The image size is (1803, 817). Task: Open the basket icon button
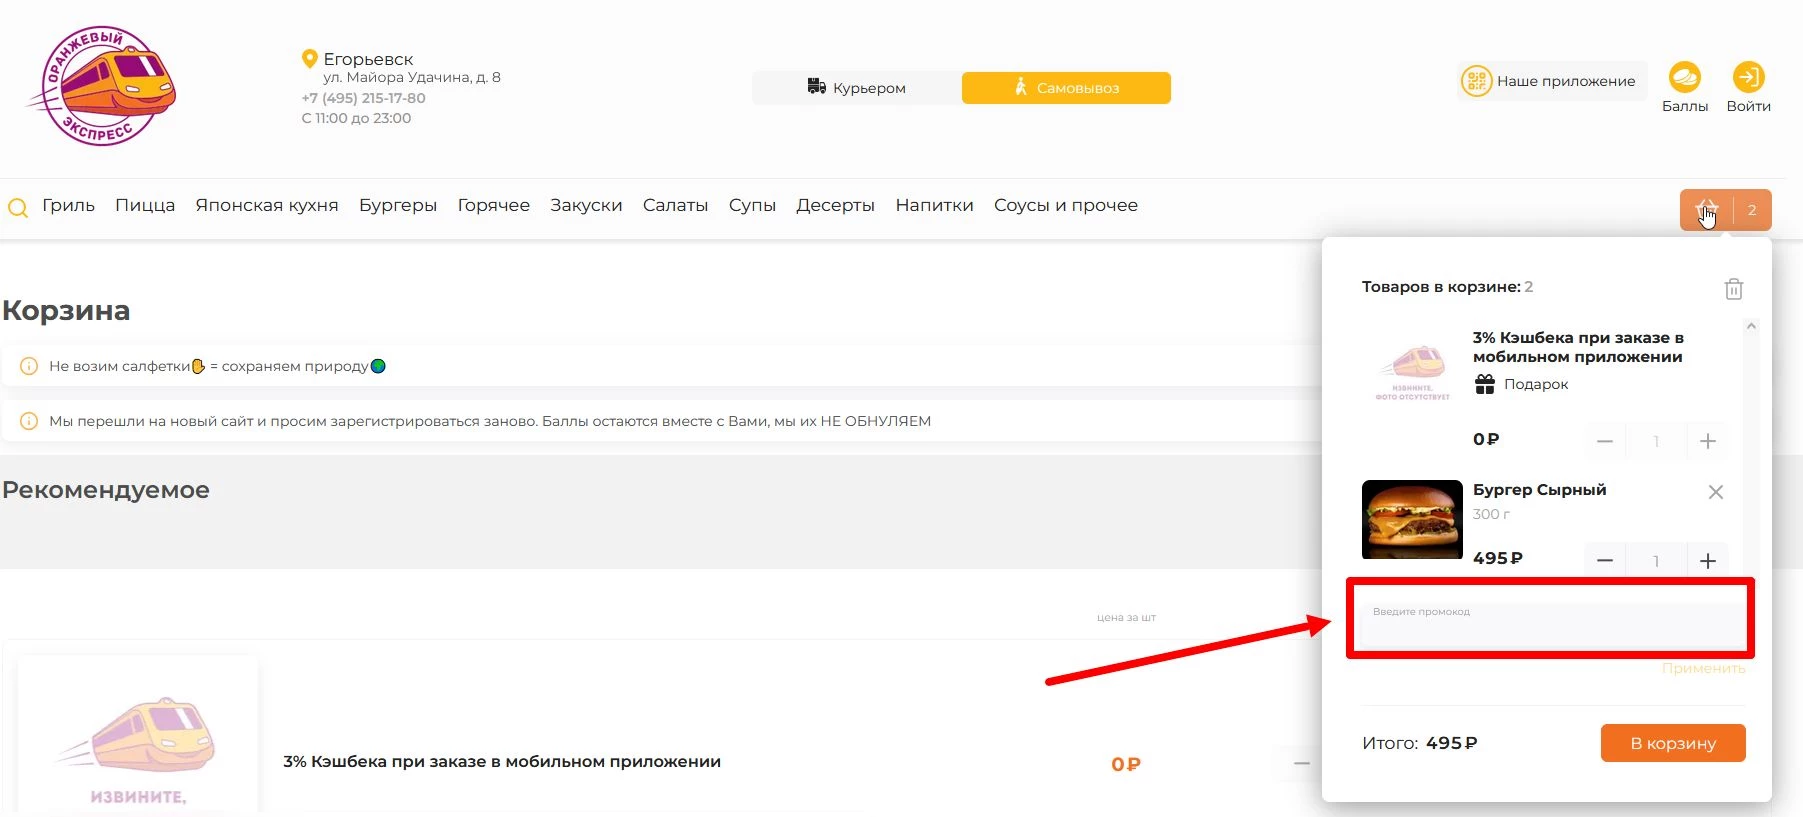click(1706, 210)
